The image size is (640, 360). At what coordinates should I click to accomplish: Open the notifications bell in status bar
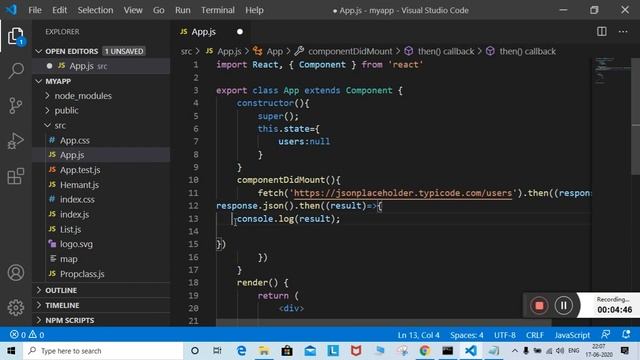[x=626, y=335]
